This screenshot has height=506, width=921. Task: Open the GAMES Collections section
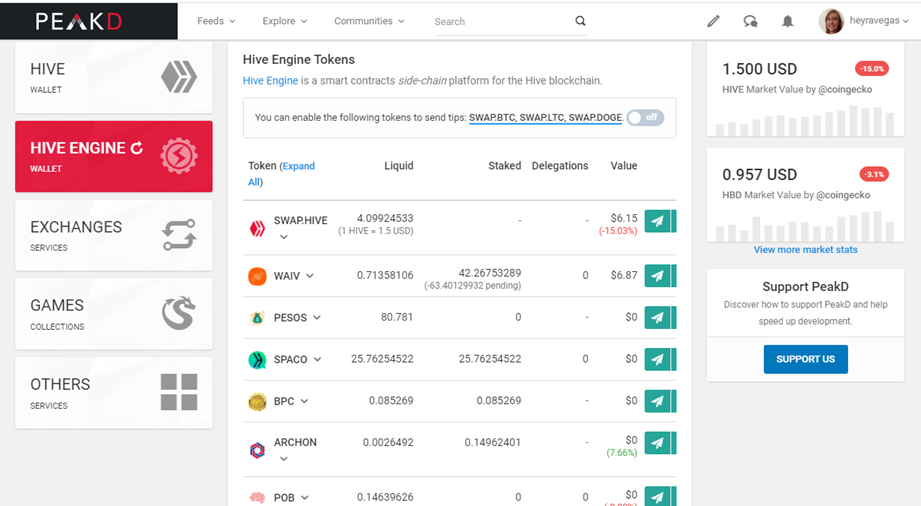pyautogui.click(x=114, y=314)
